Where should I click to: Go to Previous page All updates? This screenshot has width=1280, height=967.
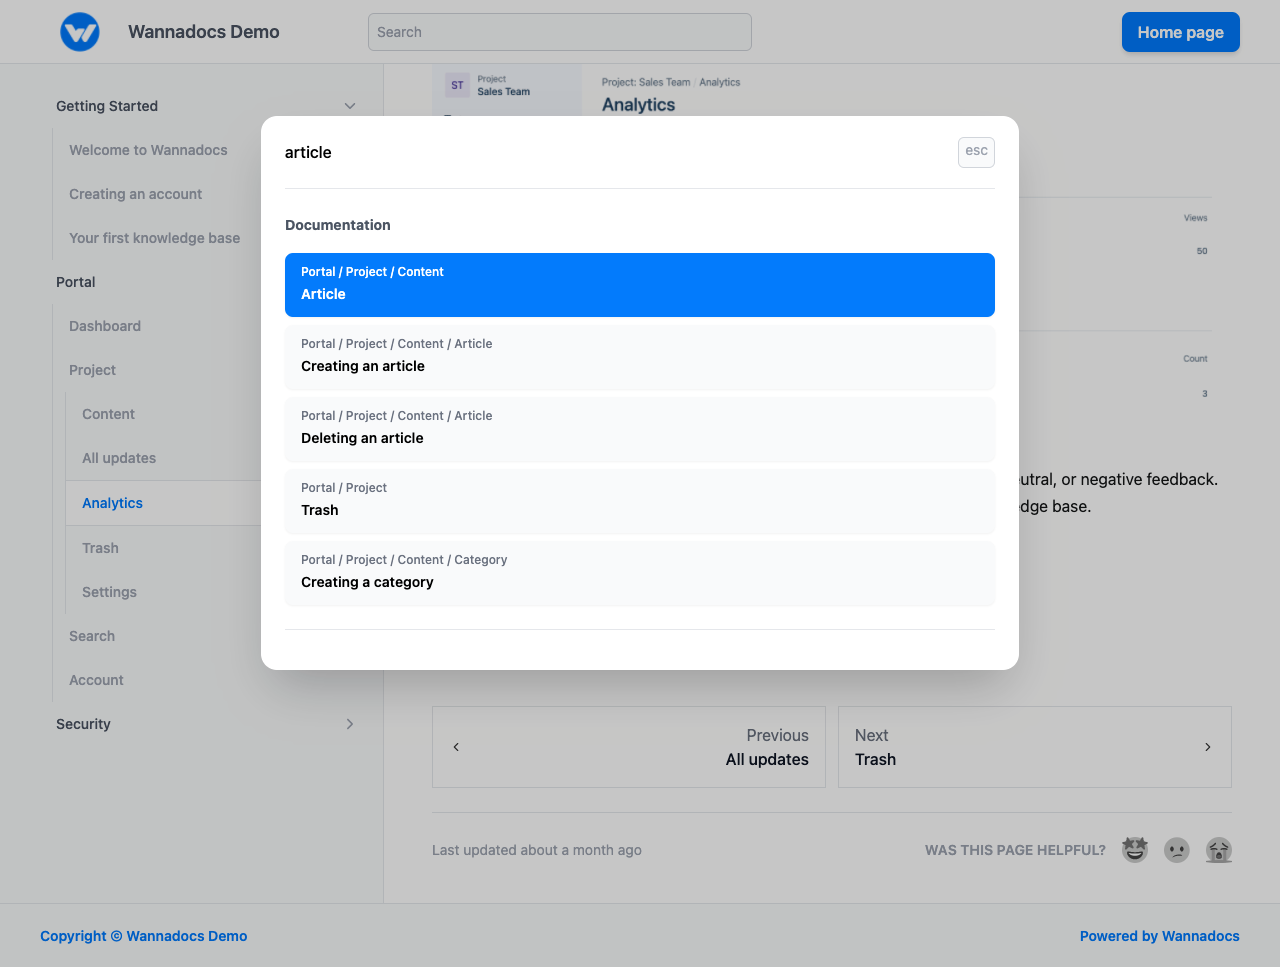pyautogui.click(x=629, y=747)
